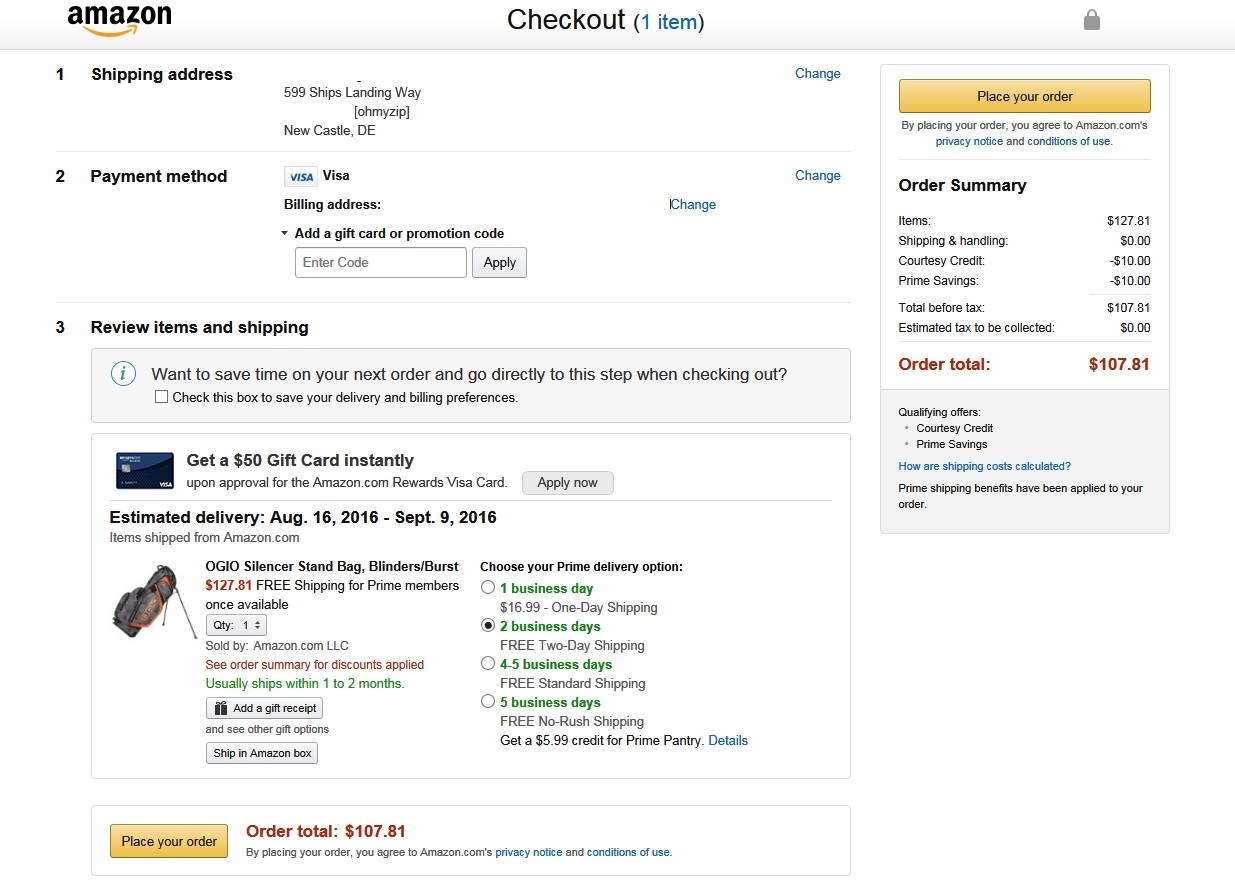Change the shipping address
This screenshot has height=881, width=1235.
pos(817,74)
